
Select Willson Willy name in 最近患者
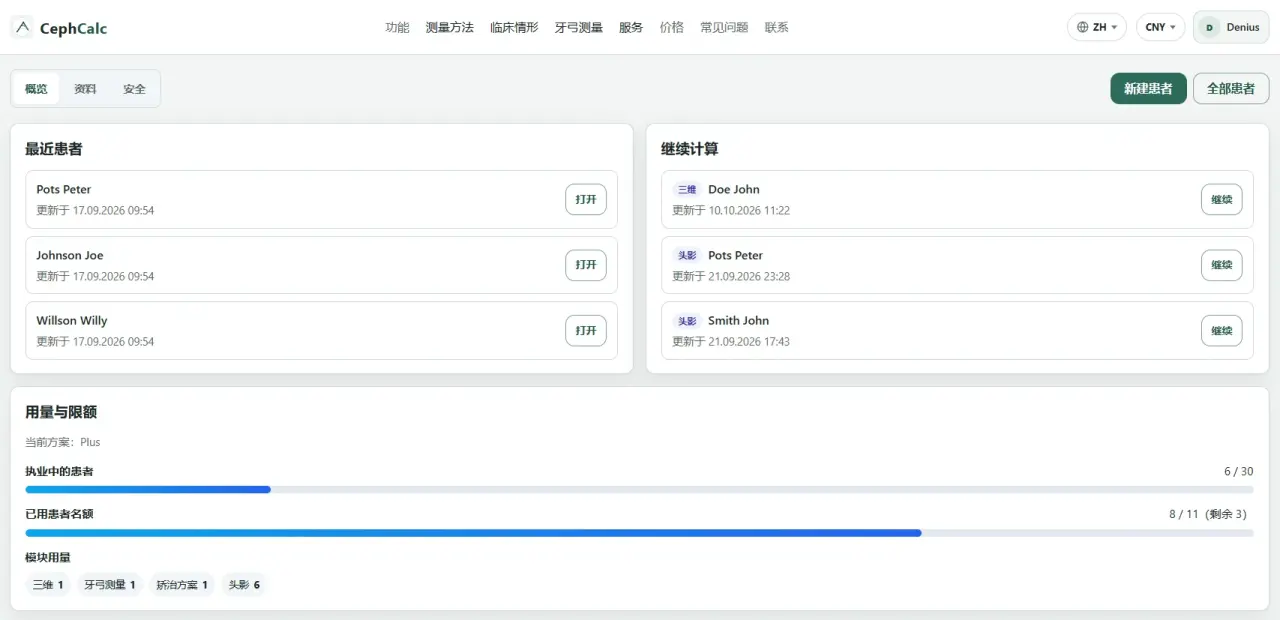pos(72,321)
